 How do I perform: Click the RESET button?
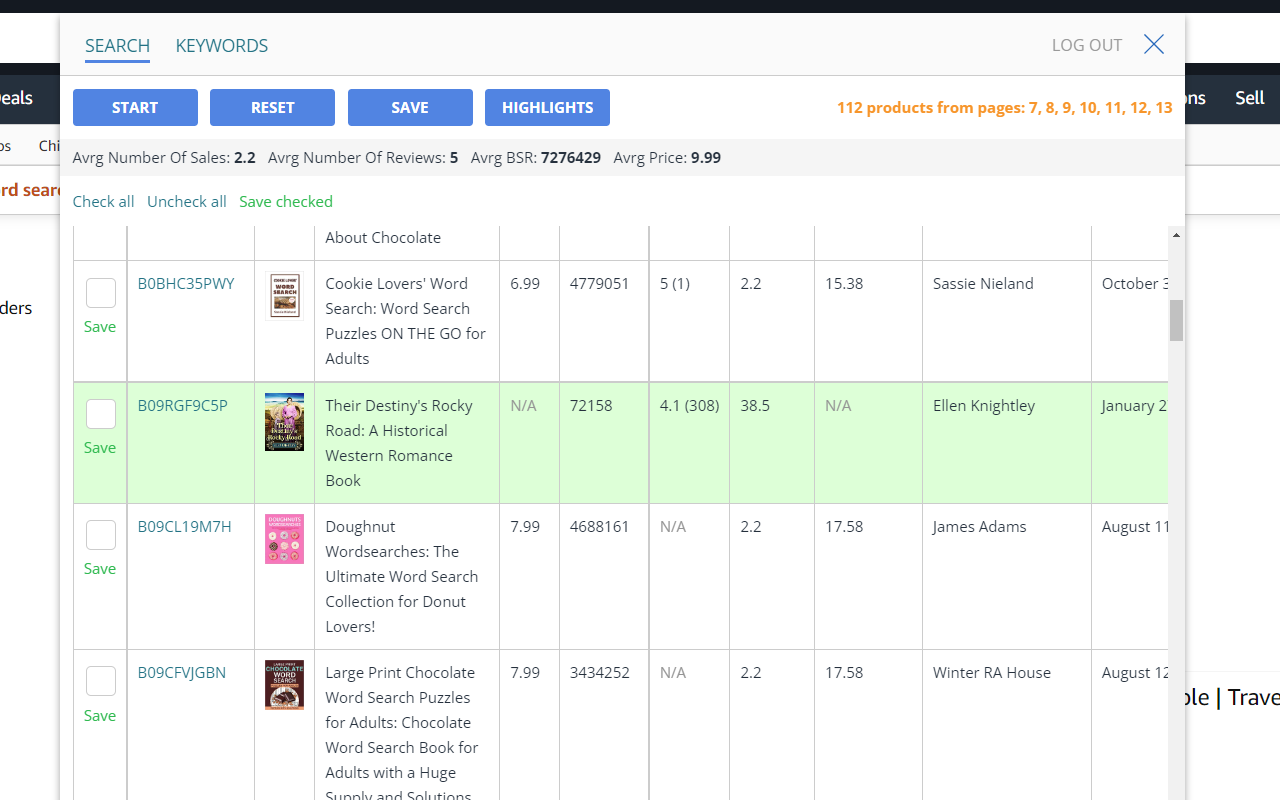272,108
